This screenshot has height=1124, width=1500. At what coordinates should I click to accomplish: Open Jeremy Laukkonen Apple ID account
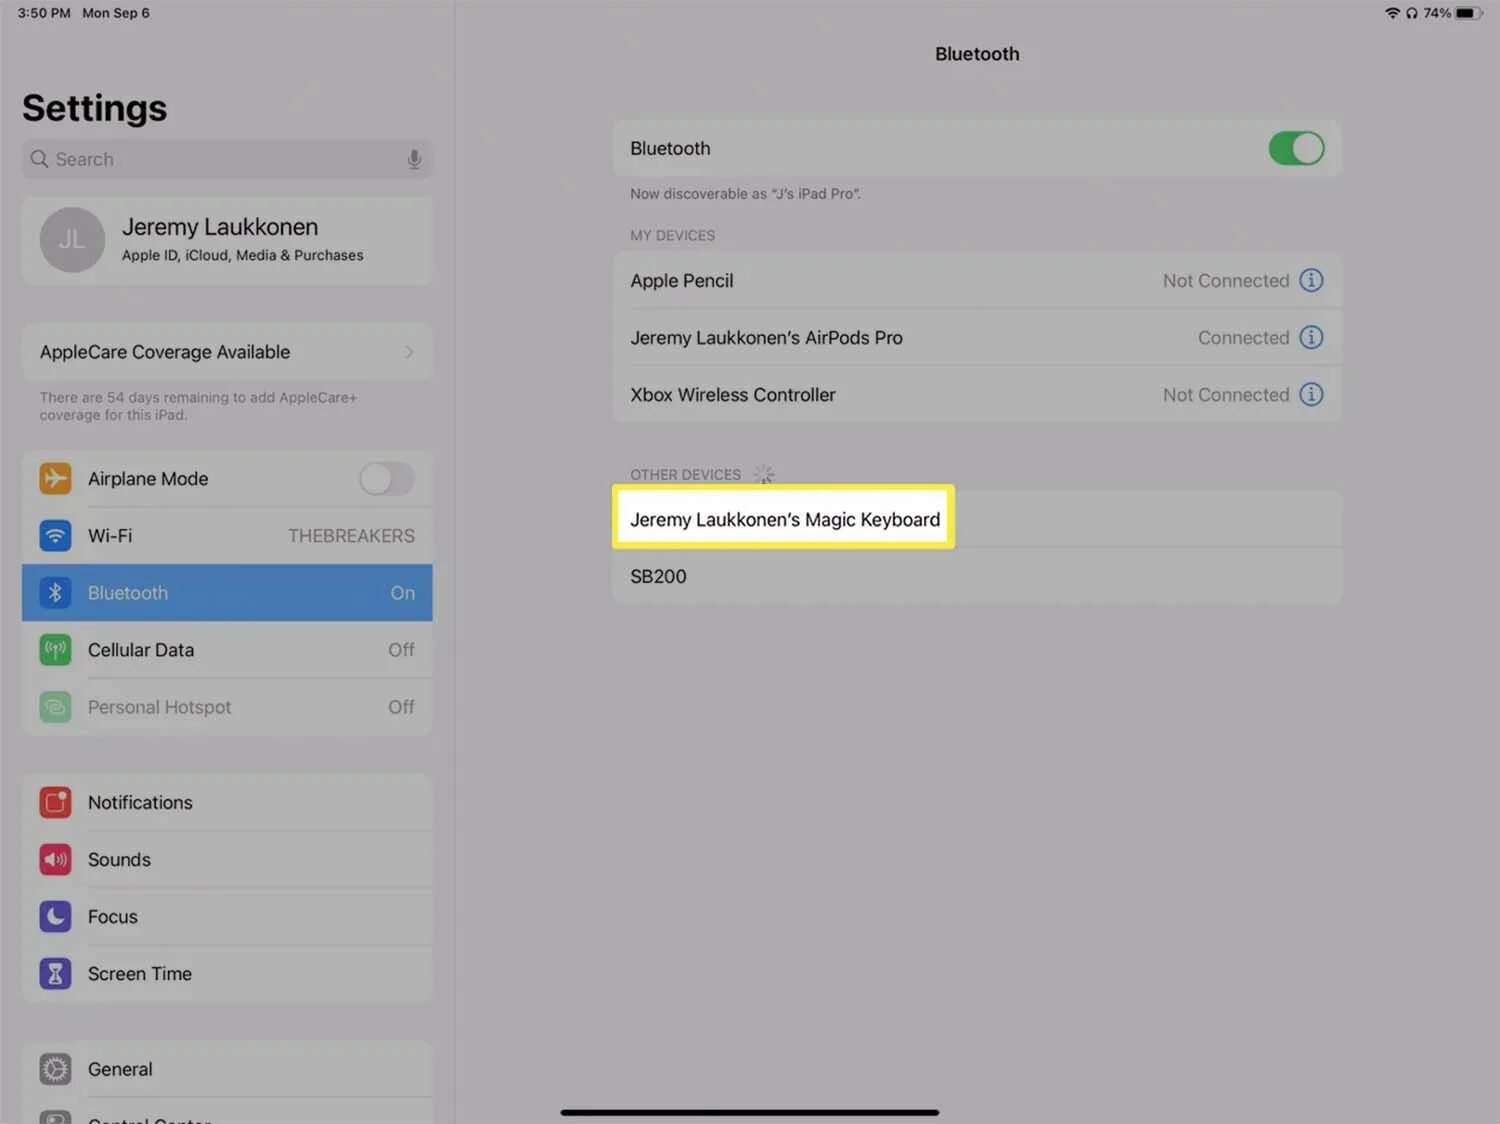coord(227,240)
